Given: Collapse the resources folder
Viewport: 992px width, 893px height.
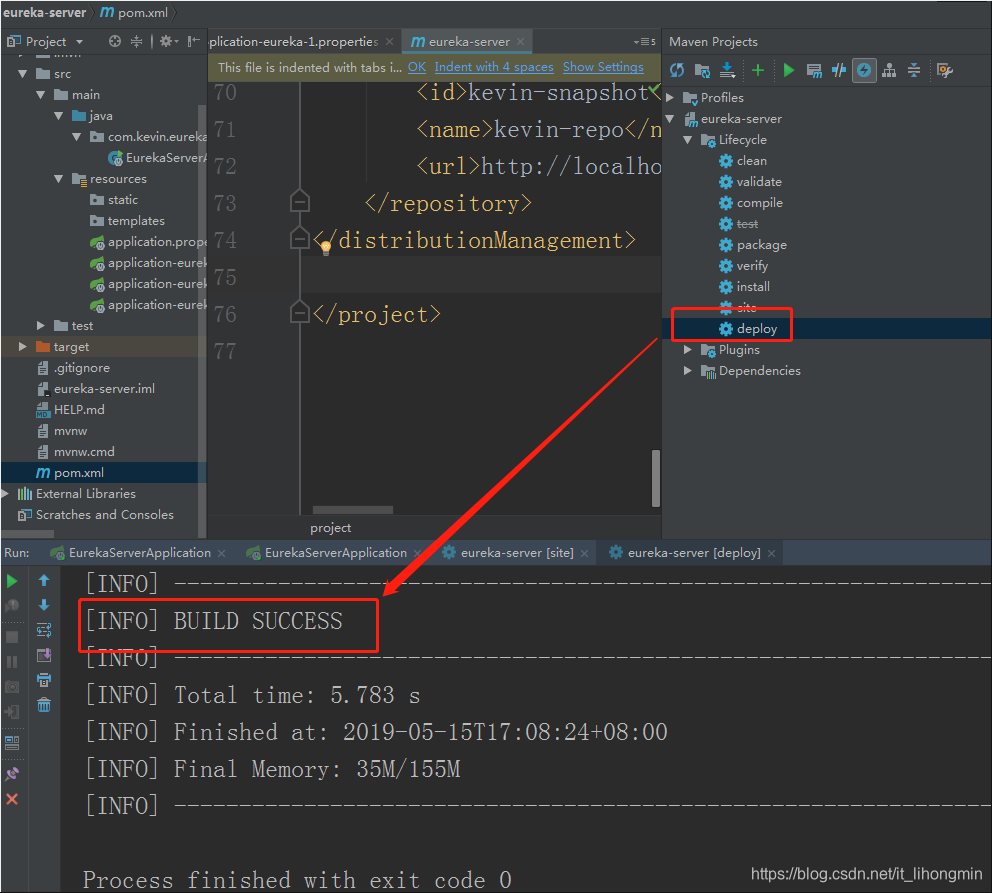Looking at the screenshot, I should [59, 179].
